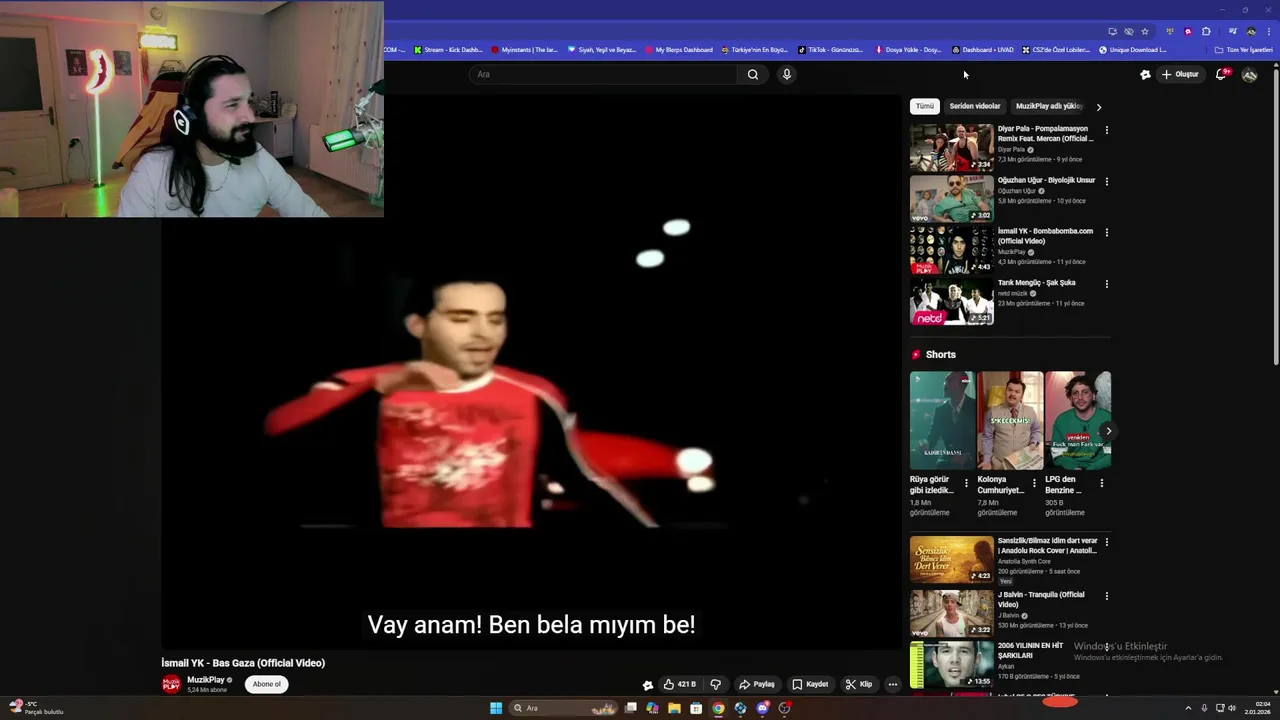Open options for Sensizlik Anadolu Rock Cover
Image resolution: width=1280 pixels, height=720 pixels.
1106,542
